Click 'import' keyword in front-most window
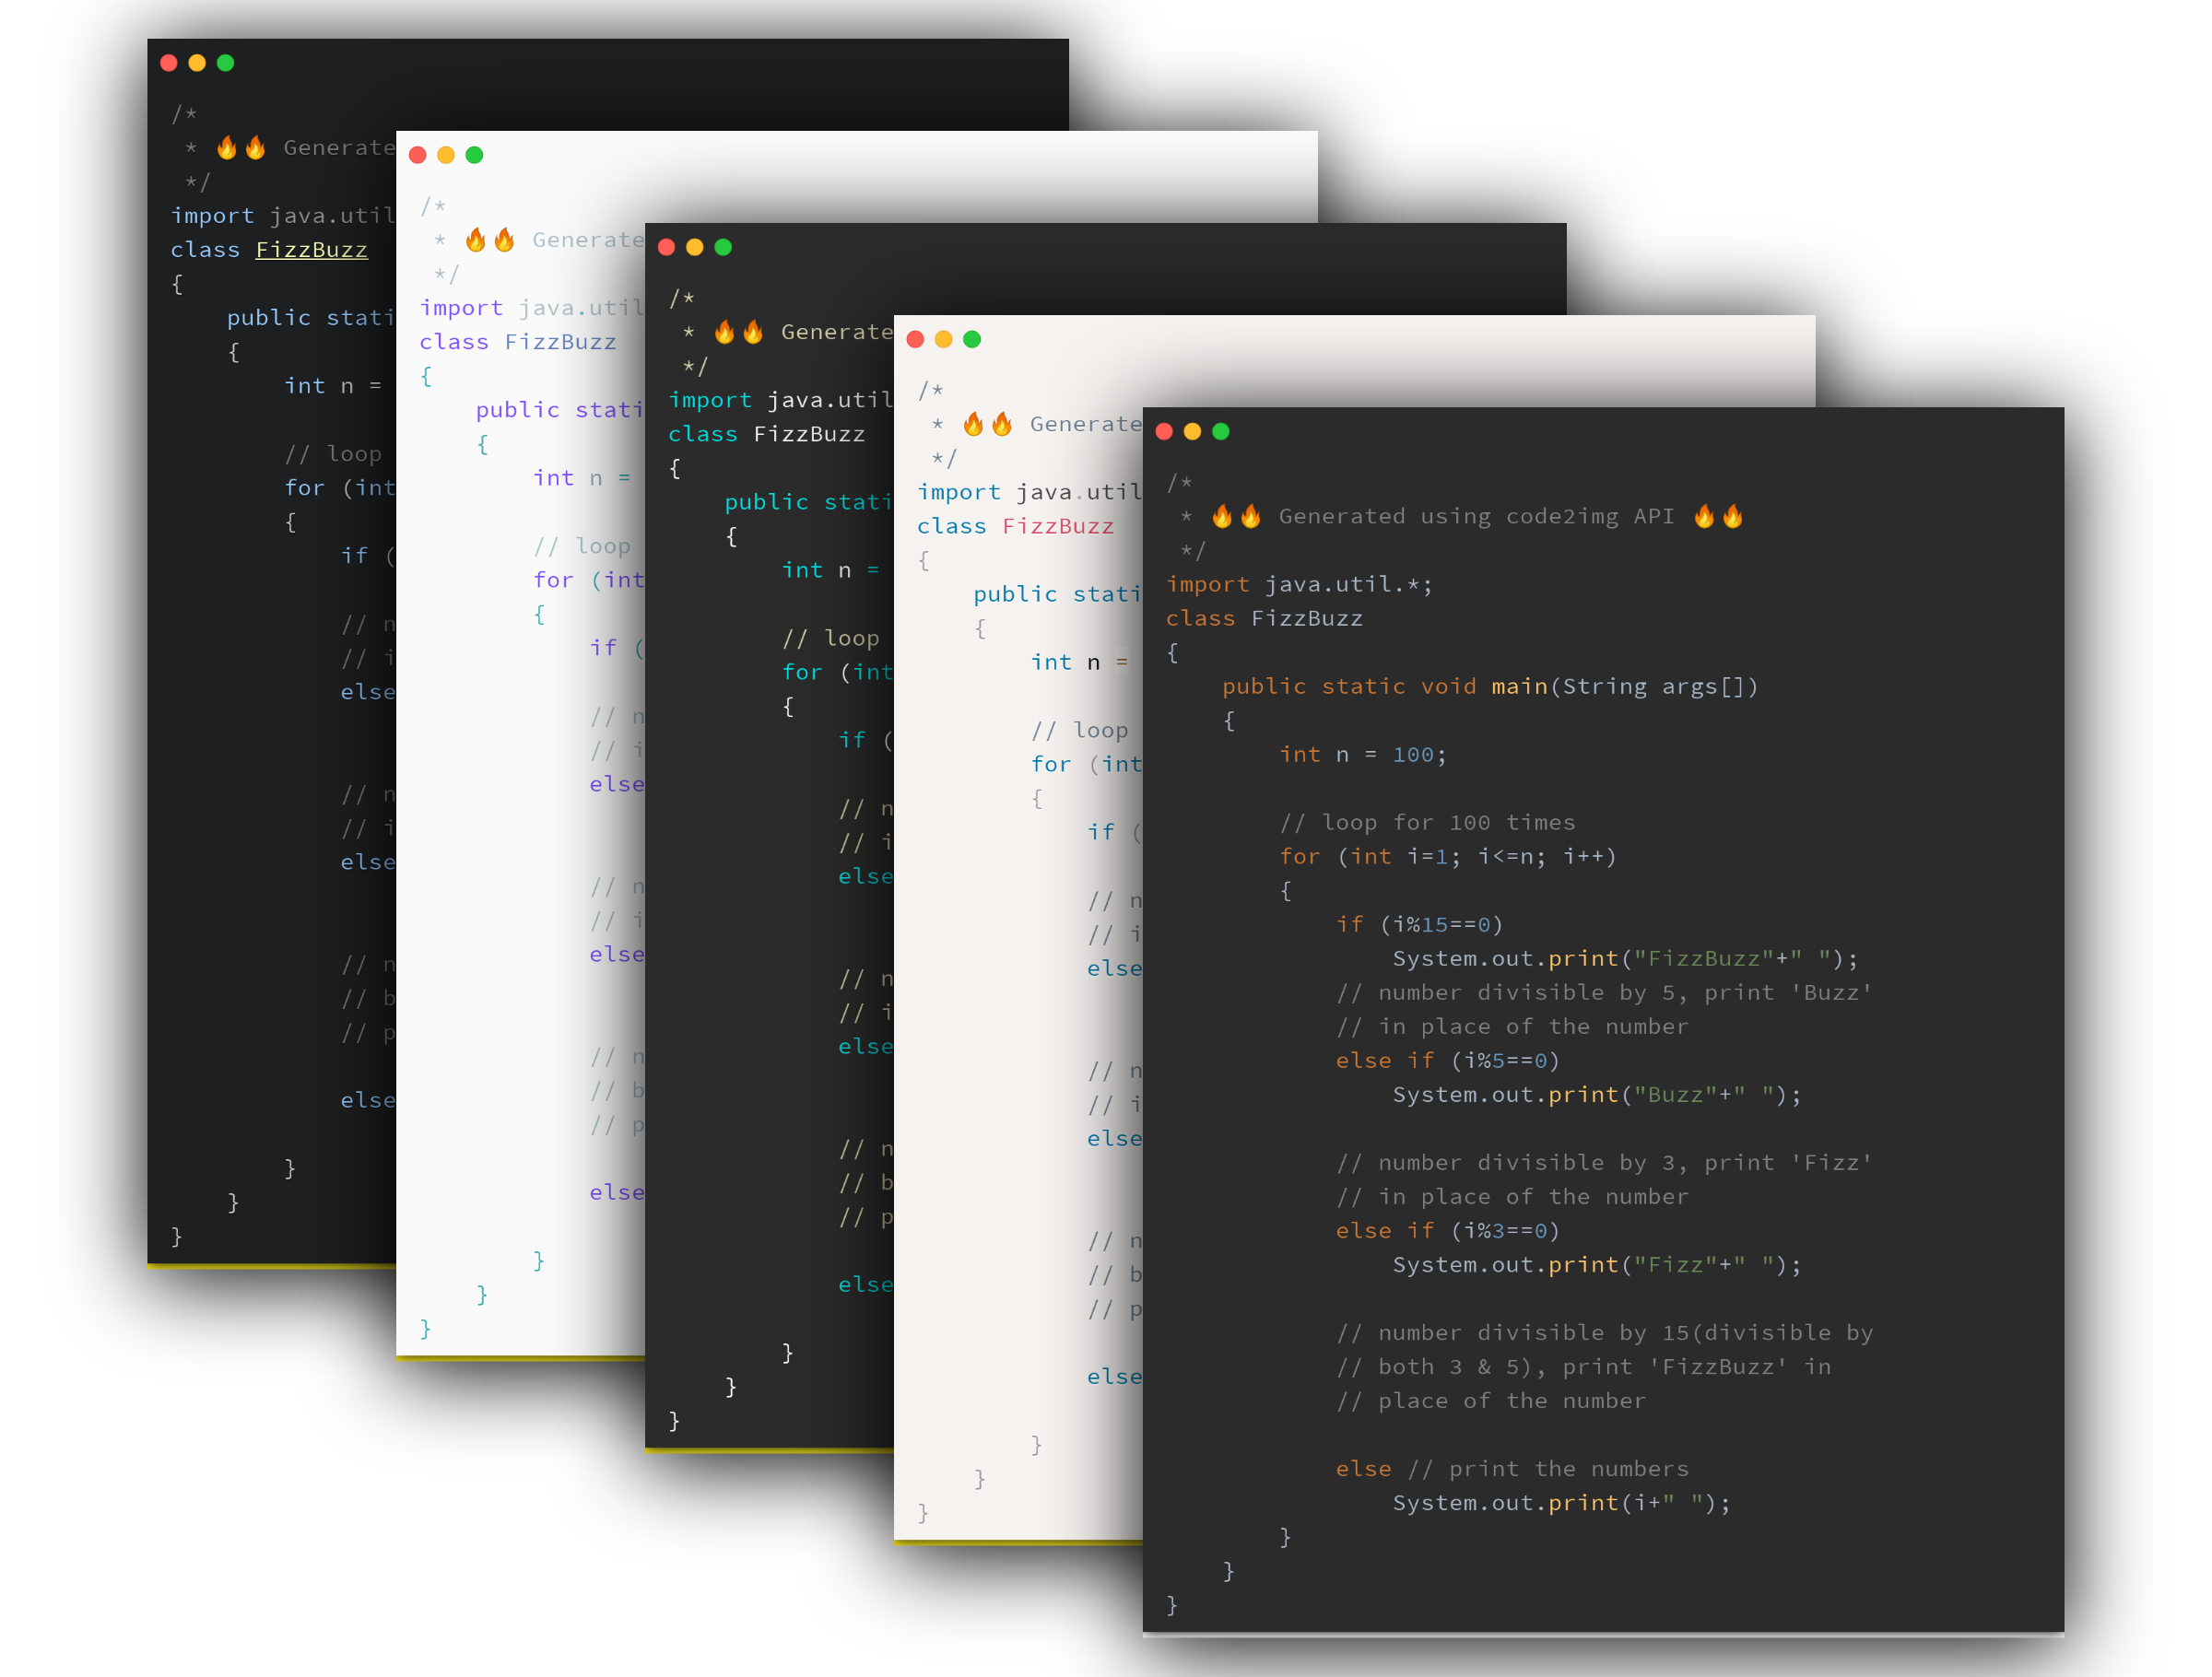 [x=1207, y=584]
